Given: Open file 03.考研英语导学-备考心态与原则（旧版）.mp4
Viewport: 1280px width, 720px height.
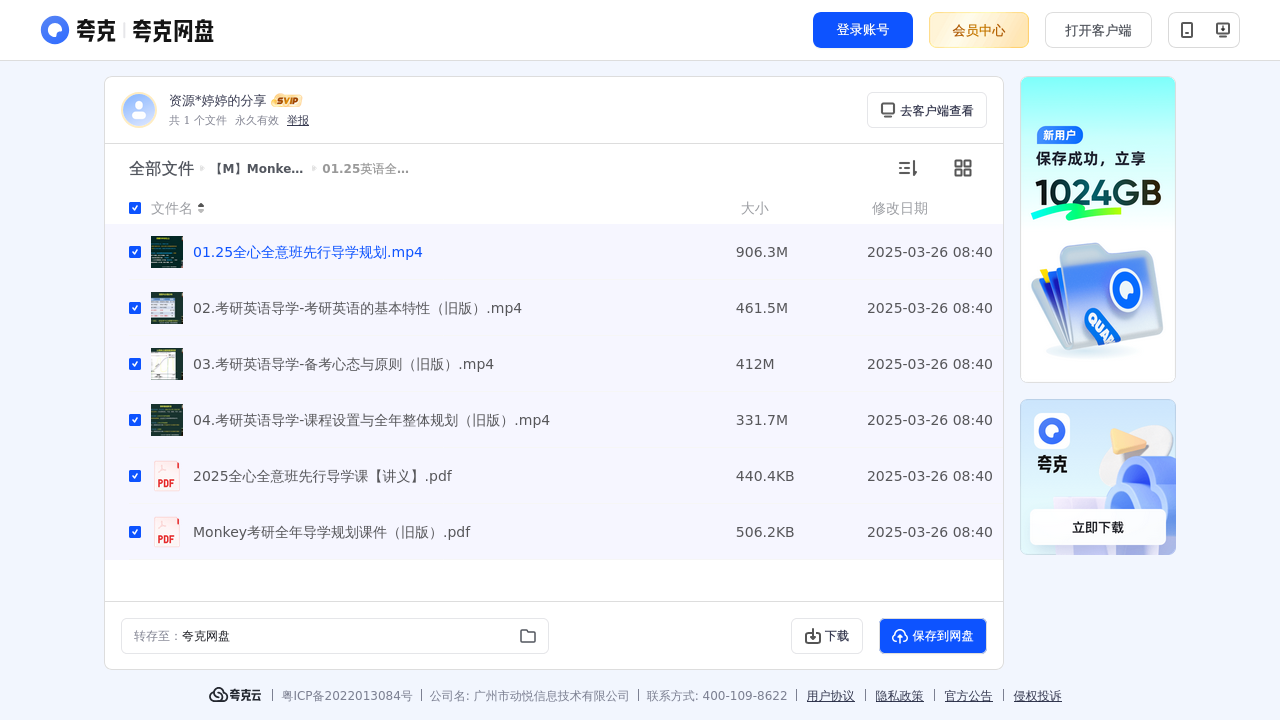Looking at the screenshot, I should pos(343,364).
